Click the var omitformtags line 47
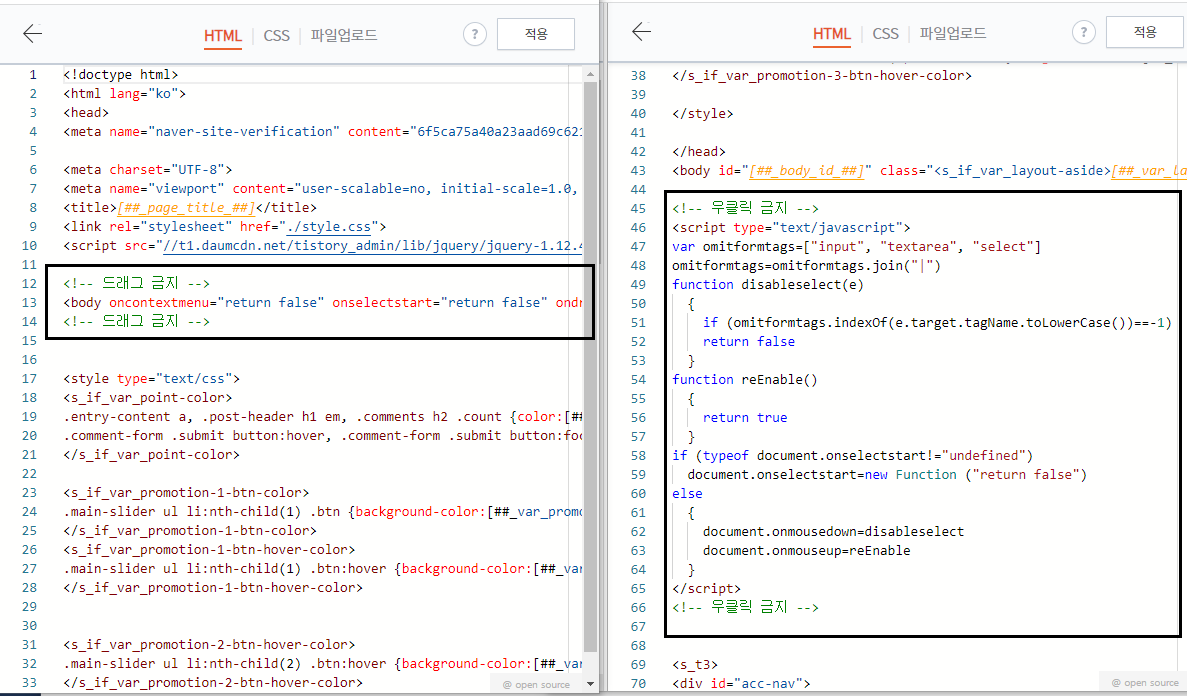Screen dimensions: 1187x696 click(x=857, y=246)
